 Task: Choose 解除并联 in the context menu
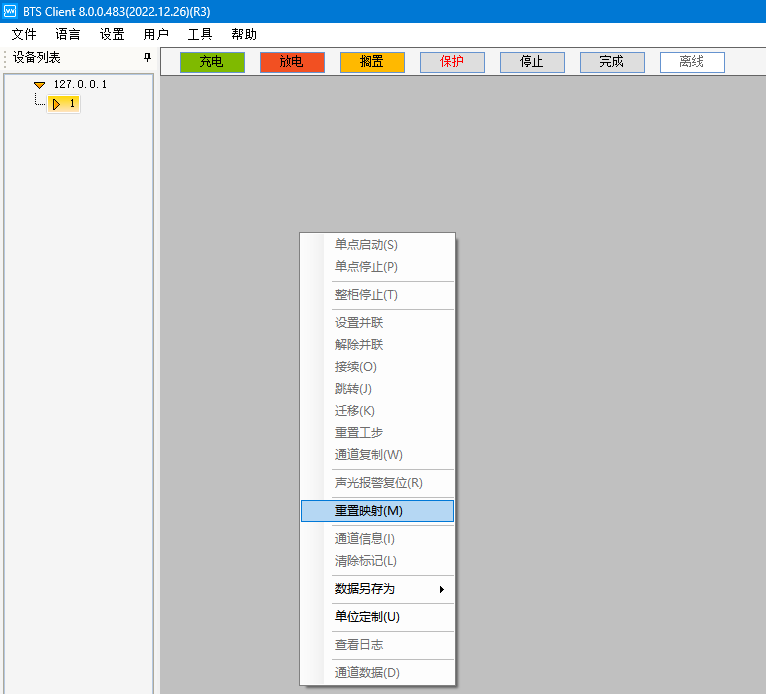point(377,345)
